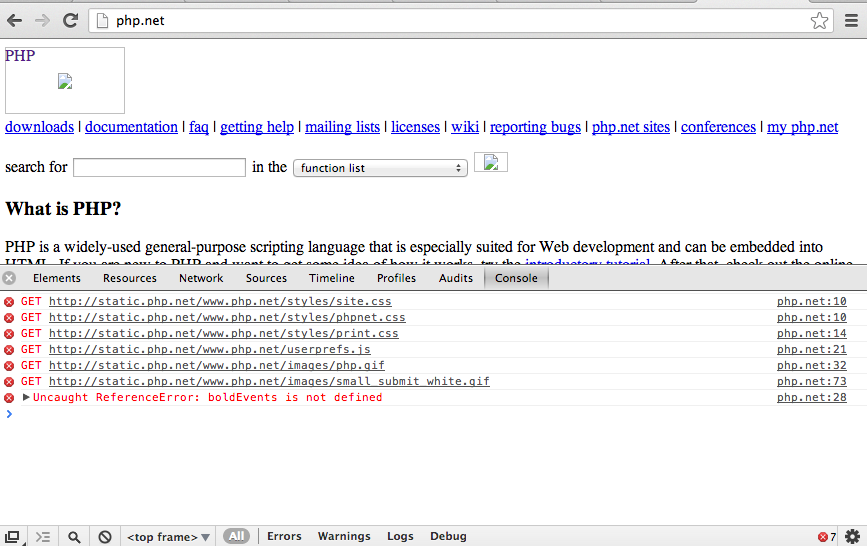Open the reporting bugs link
Viewport: 867px width, 546px height.
(x=535, y=127)
